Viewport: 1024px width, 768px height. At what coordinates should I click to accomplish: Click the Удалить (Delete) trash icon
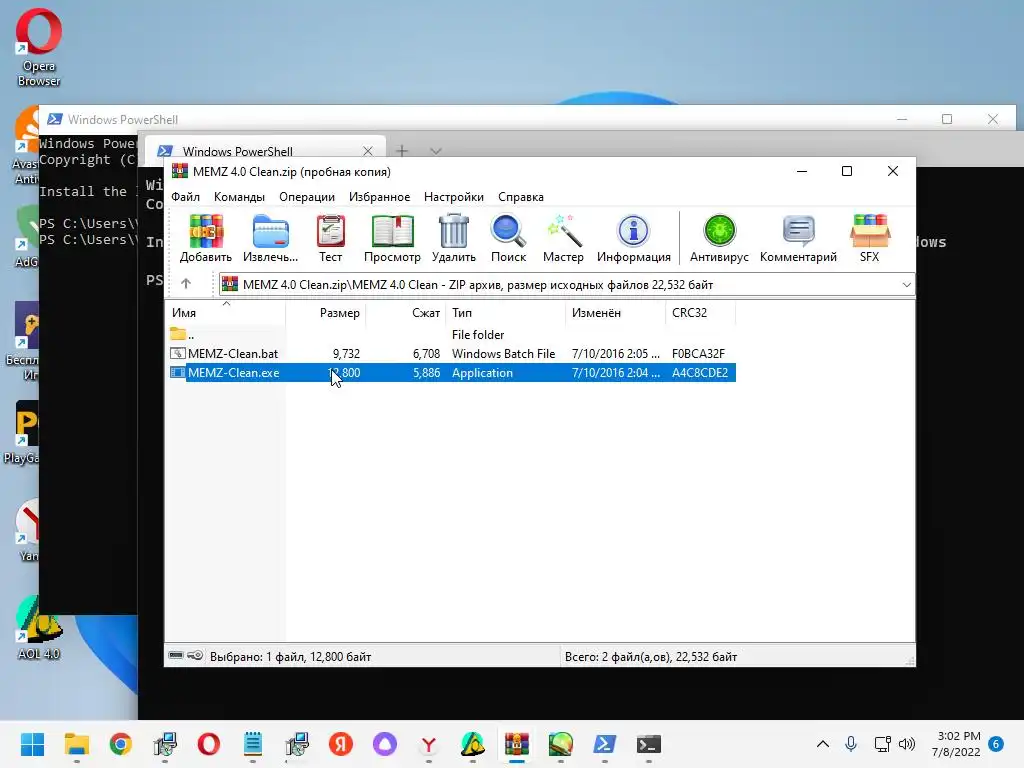point(454,238)
